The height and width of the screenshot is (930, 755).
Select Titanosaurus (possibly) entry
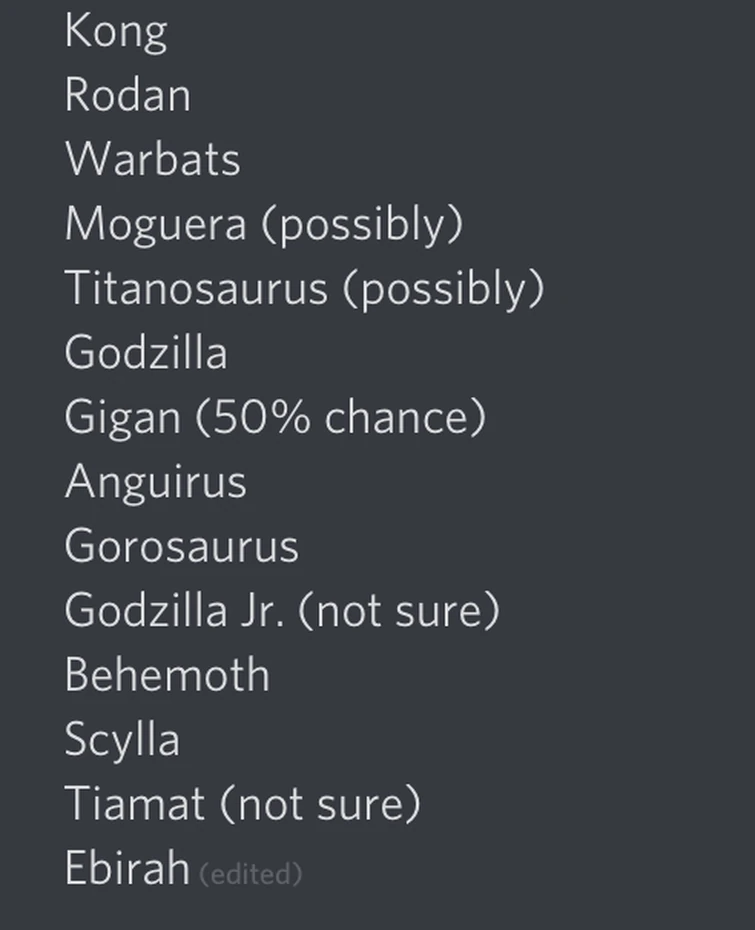pyautogui.click(x=304, y=289)
